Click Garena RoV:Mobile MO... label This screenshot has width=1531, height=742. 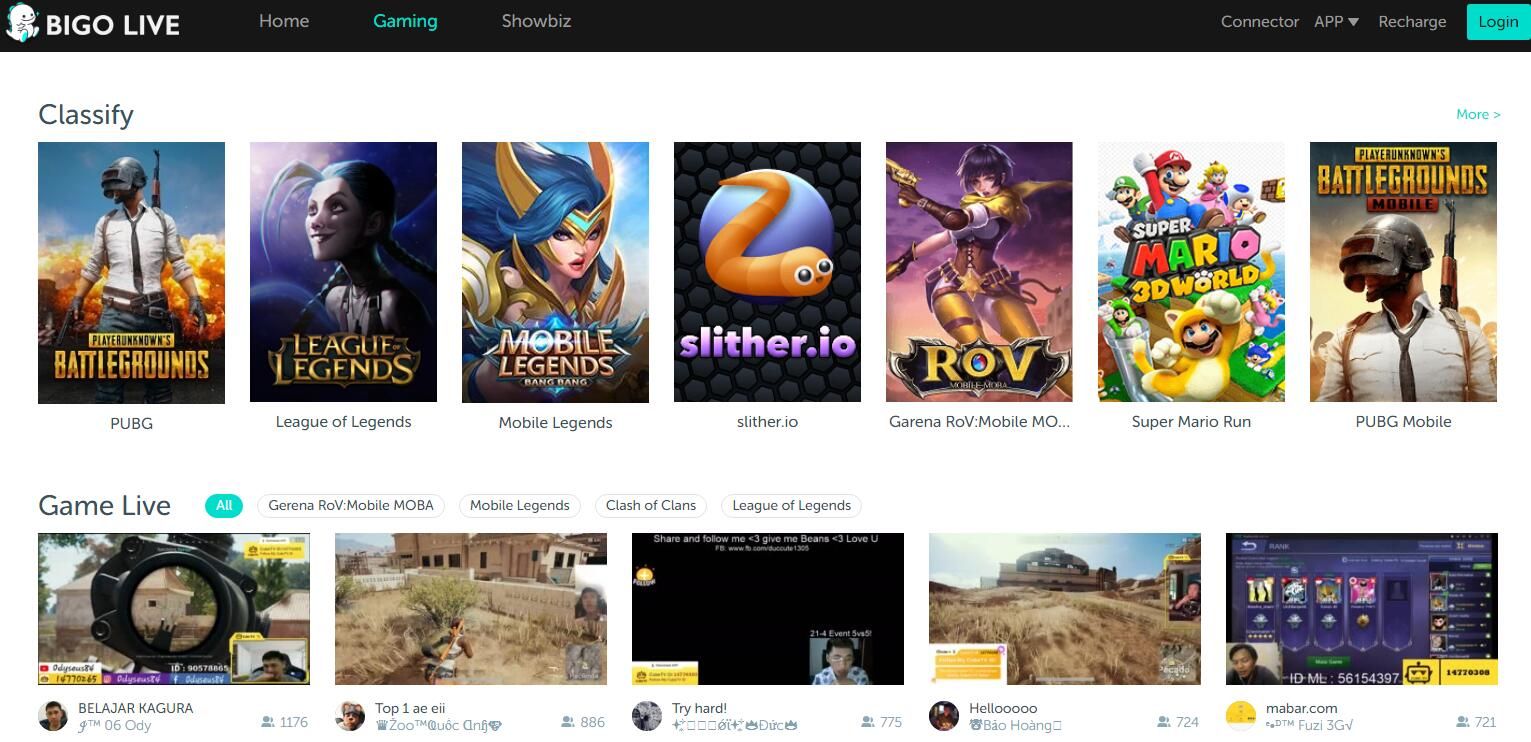click(979, 422)
